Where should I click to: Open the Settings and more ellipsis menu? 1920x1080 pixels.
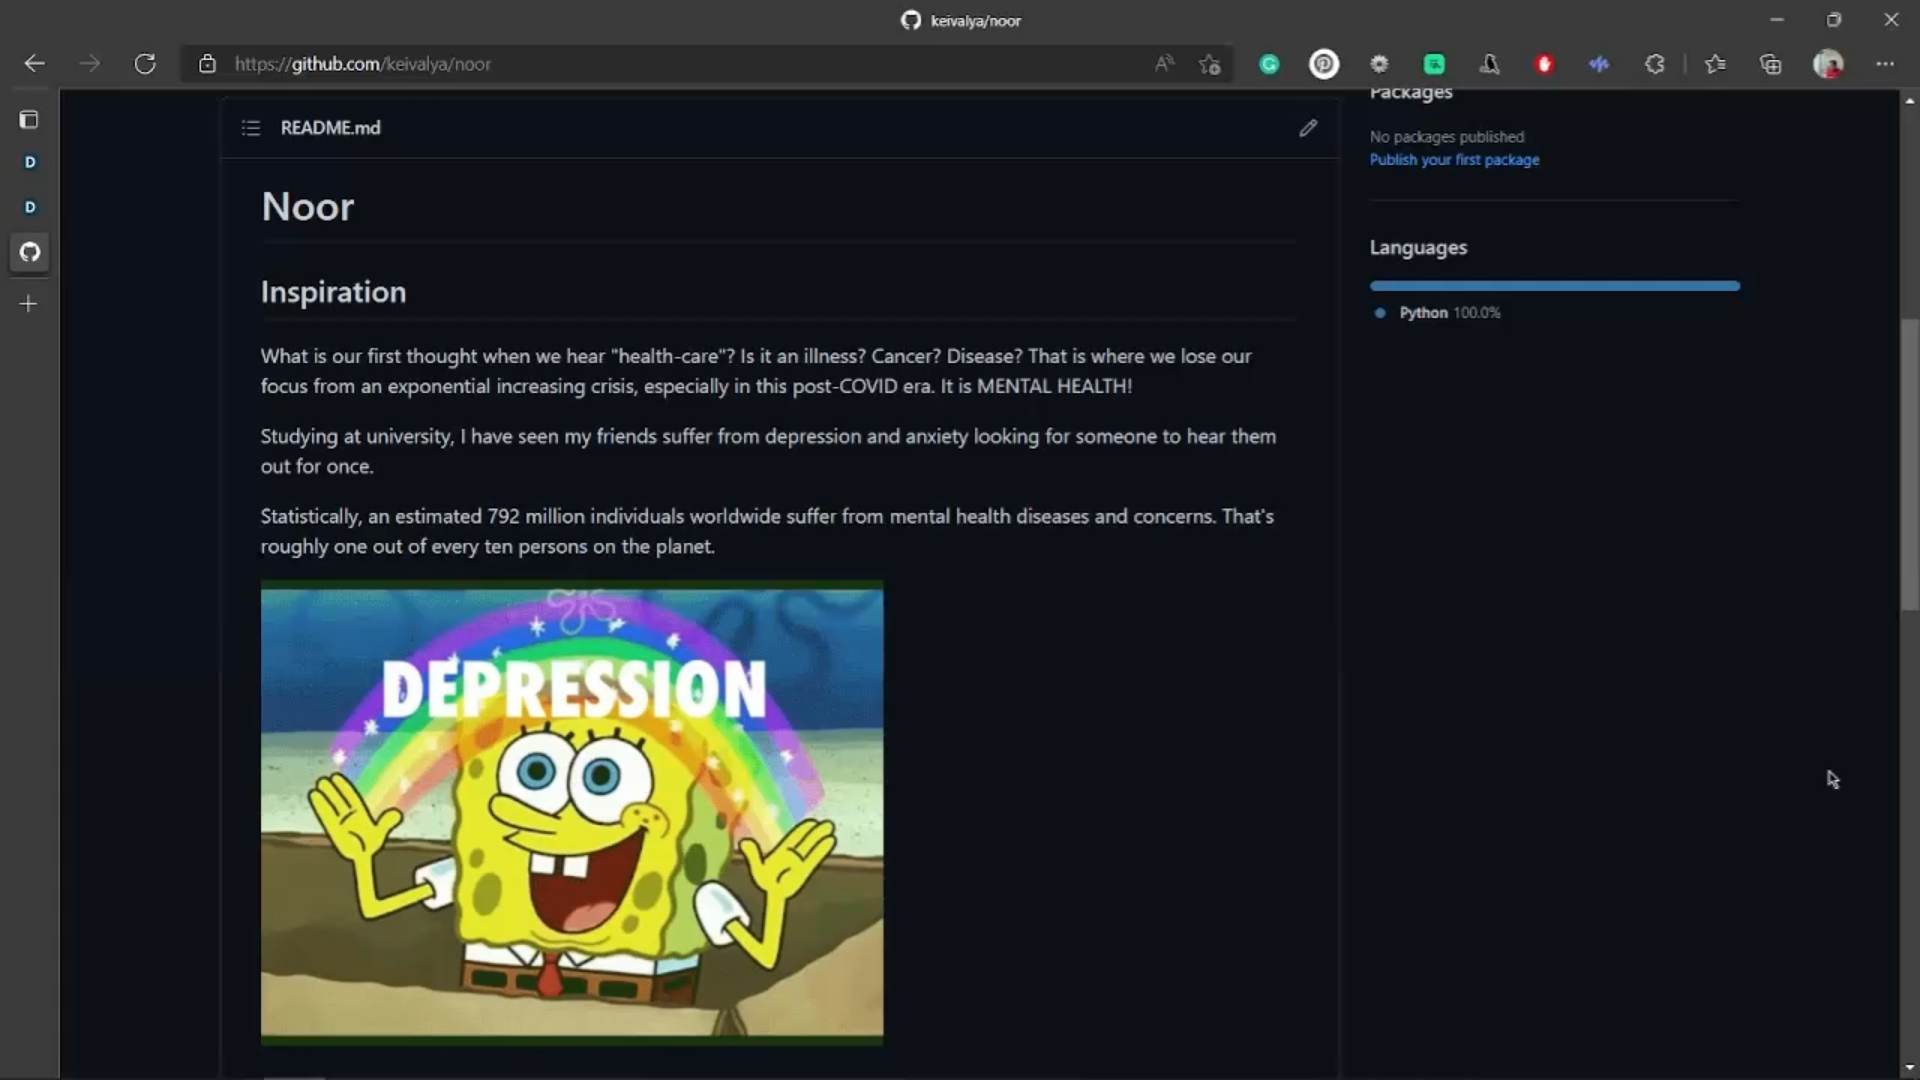pyautogui.click(x=1884, y=64)
